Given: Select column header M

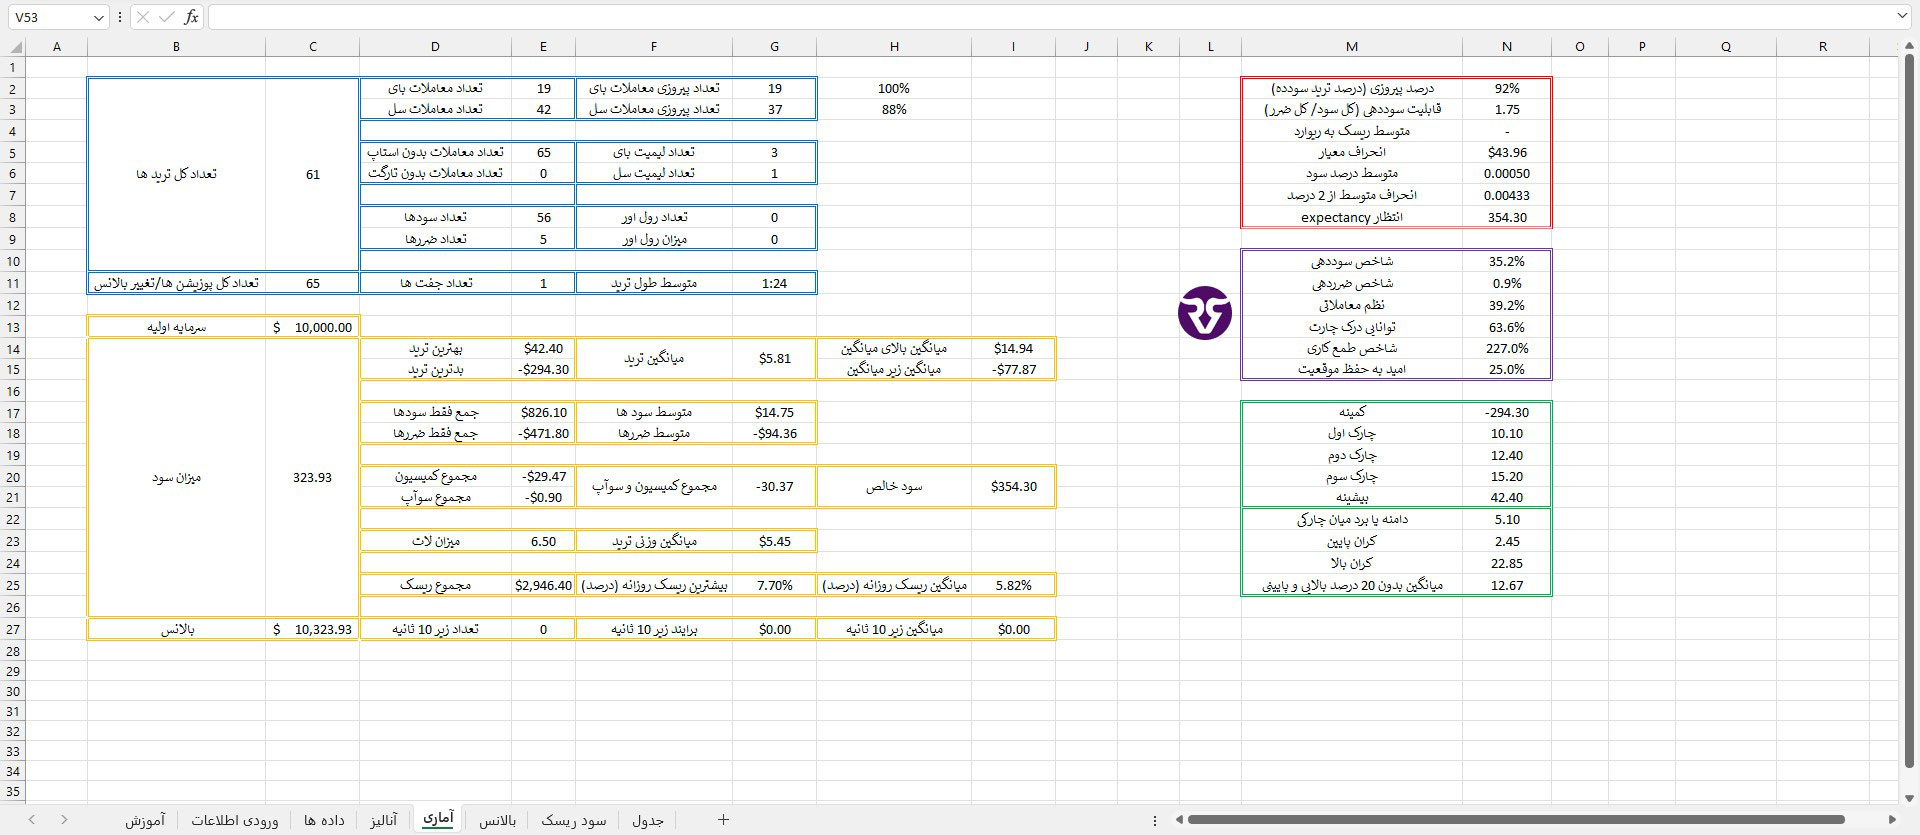Looking at the screenshot, I should click(1352, 46).
